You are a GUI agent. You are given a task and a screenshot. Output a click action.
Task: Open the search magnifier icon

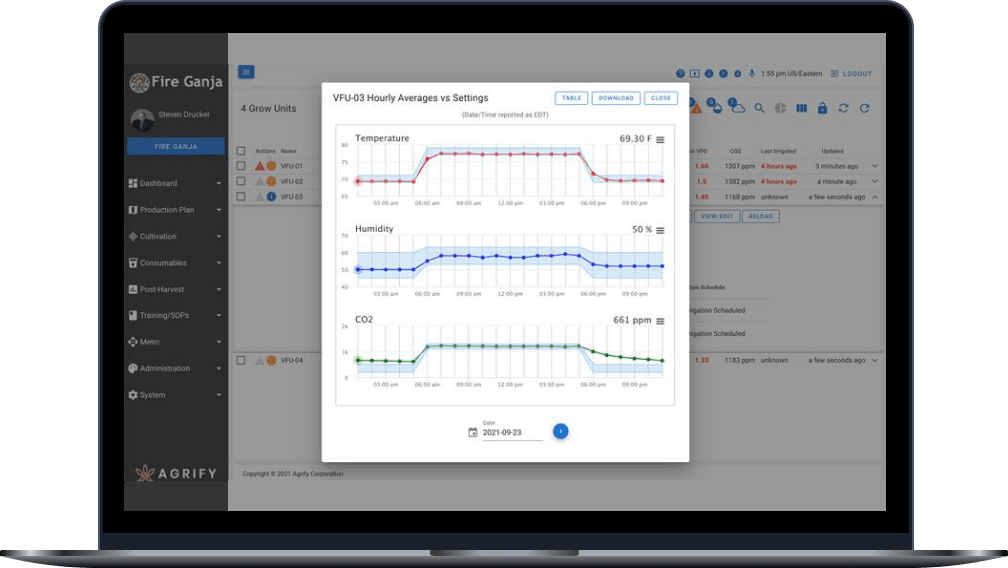(759, 108)
